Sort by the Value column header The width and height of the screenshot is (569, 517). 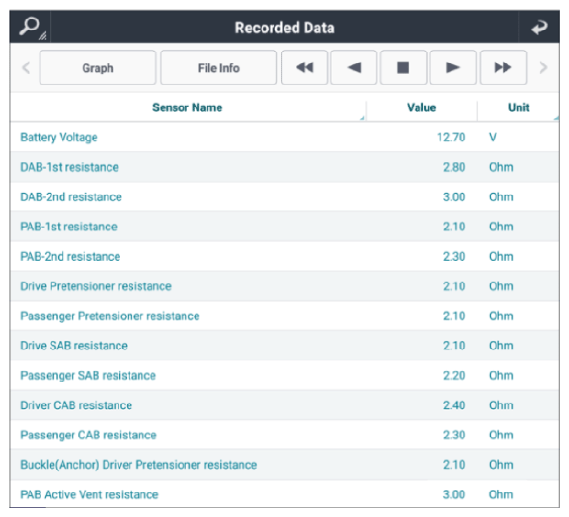coord(421,107)
